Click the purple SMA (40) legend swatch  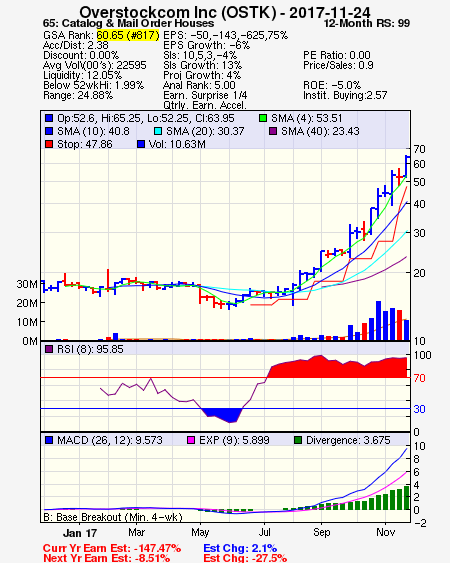(273, 131)
